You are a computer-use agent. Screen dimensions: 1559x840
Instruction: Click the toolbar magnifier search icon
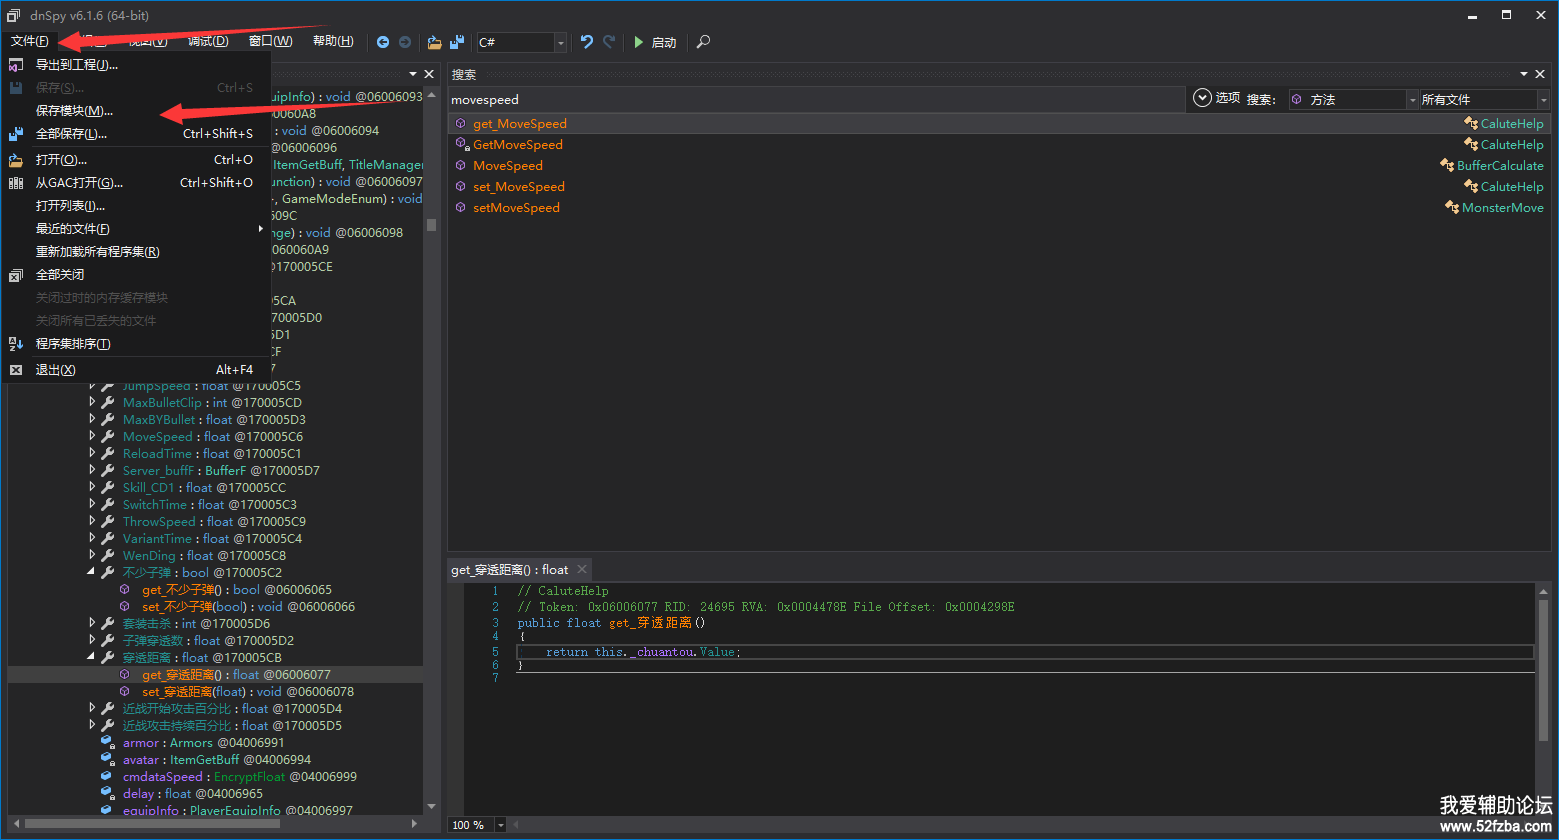(x=704, y=42)
